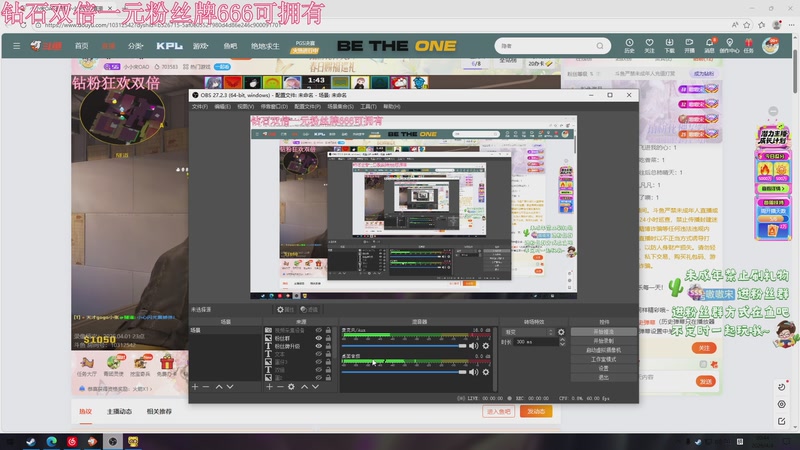Click 开始推流 start streaming button in OBS

click(604, 332)
